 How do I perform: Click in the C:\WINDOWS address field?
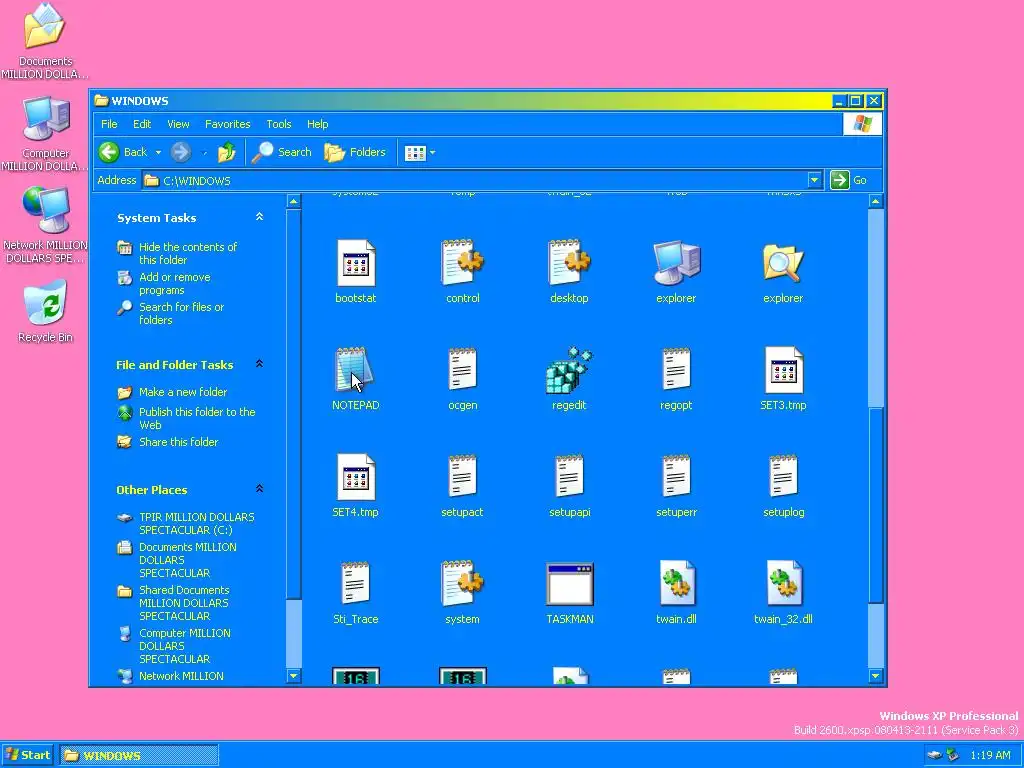click(x=475, y=180)
